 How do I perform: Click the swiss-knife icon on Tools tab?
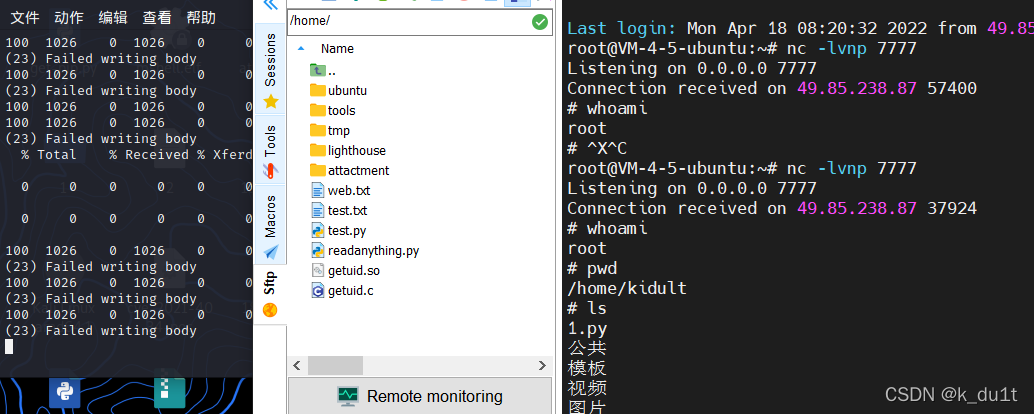[x=270, y=171]
